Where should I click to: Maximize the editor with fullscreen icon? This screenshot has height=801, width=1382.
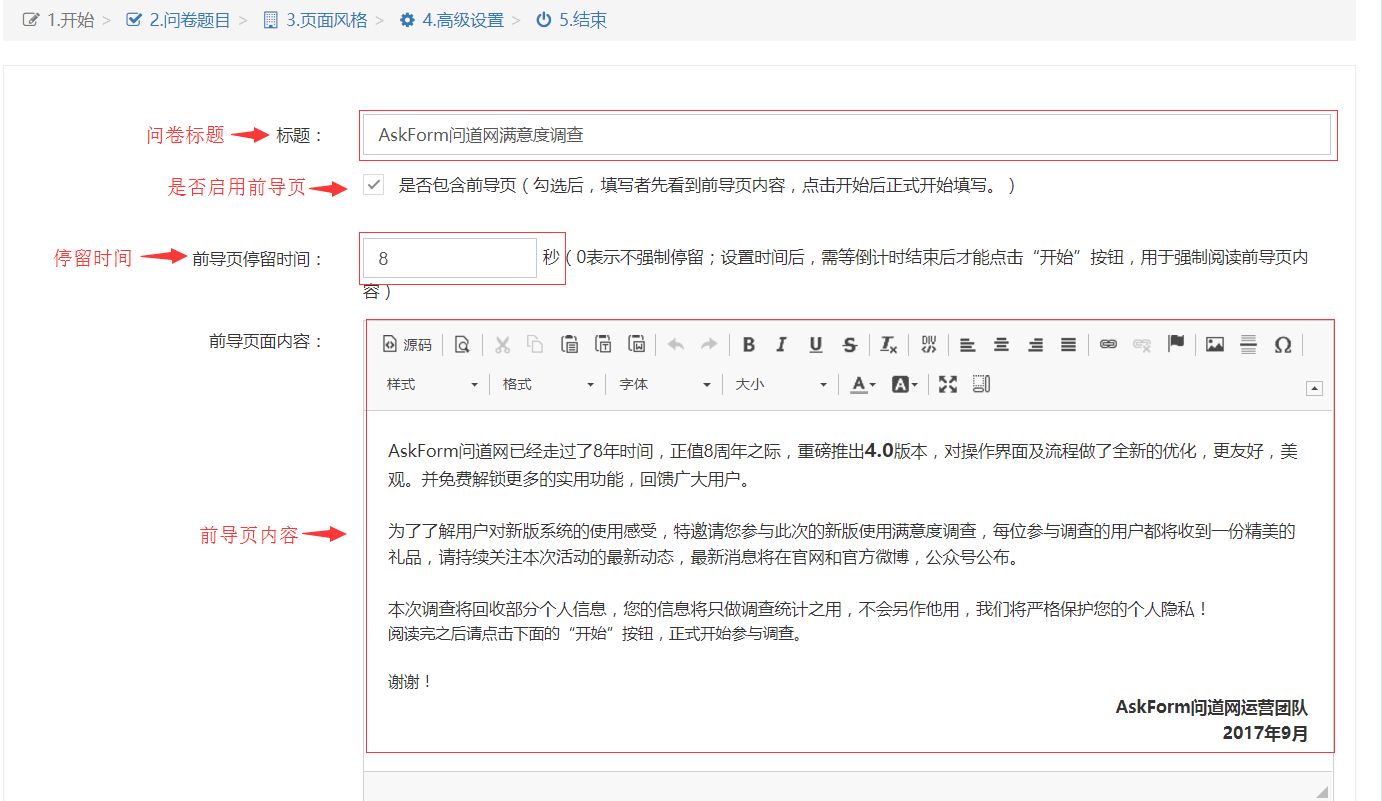coord(948,384)
